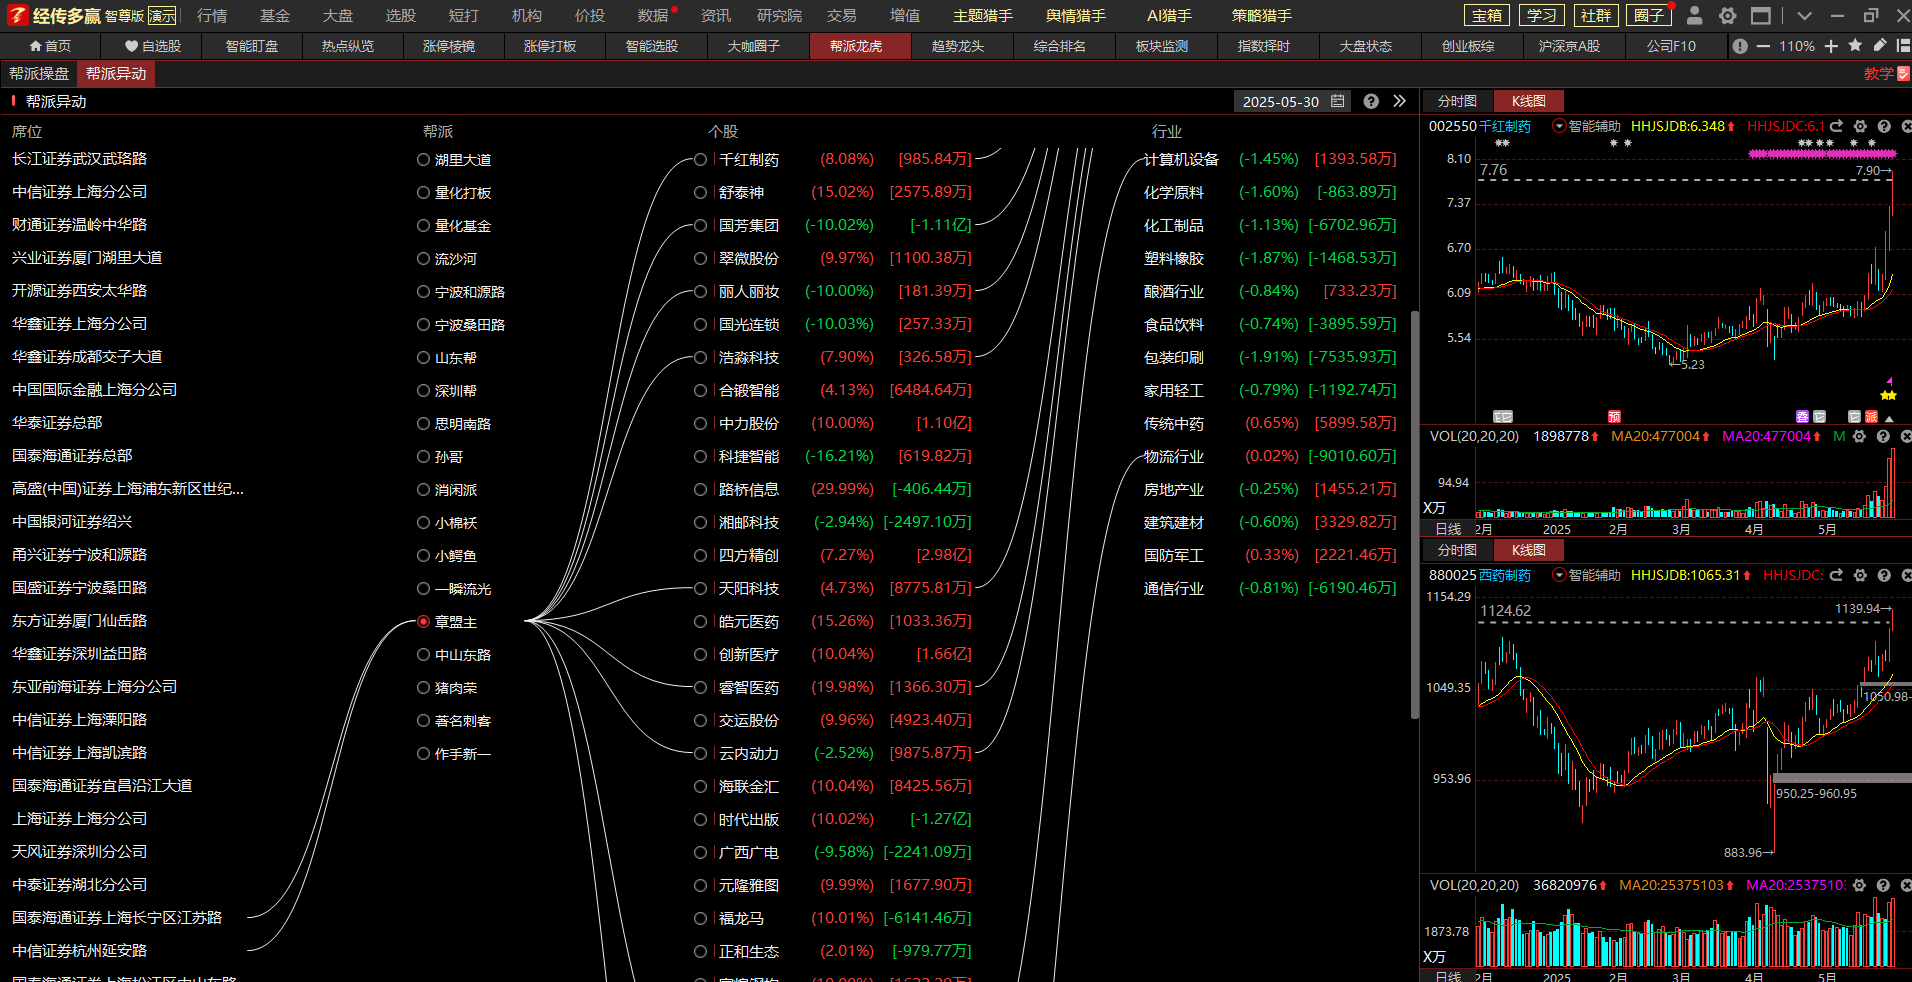This screenshot has height=982, width=1912.
Task: Open gear settings on lower VOL panel
Action: [1859, 885]
